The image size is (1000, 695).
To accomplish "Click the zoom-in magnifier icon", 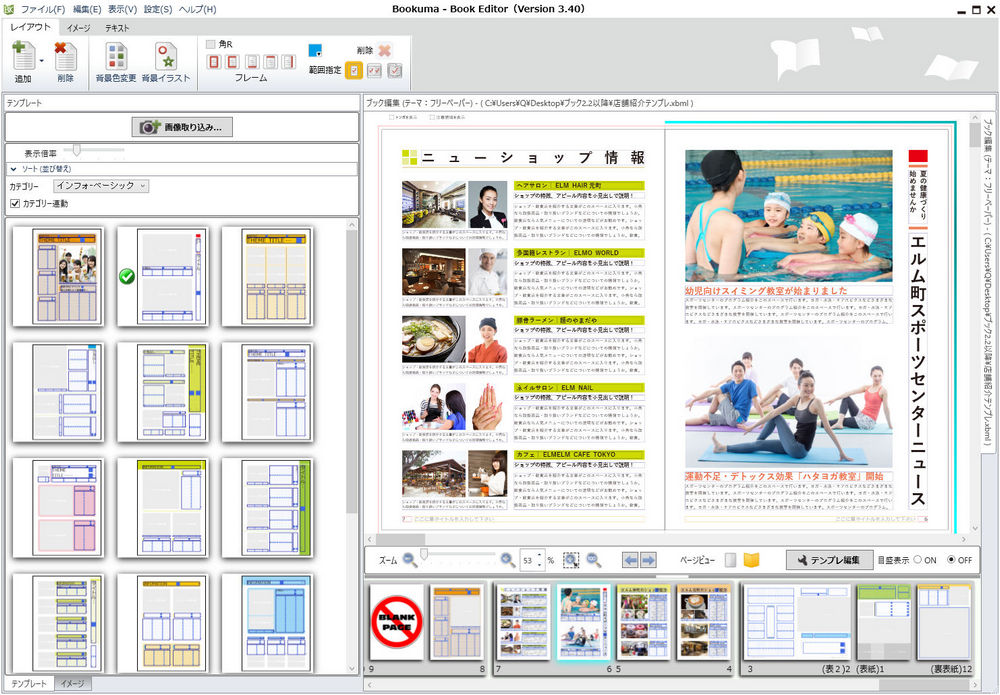I will point(507,560).
